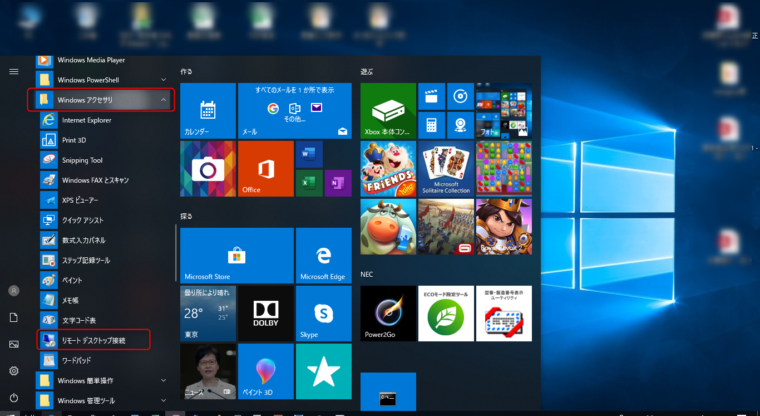
Task: Launch XPS ビューアー
Action: [104, 200]
